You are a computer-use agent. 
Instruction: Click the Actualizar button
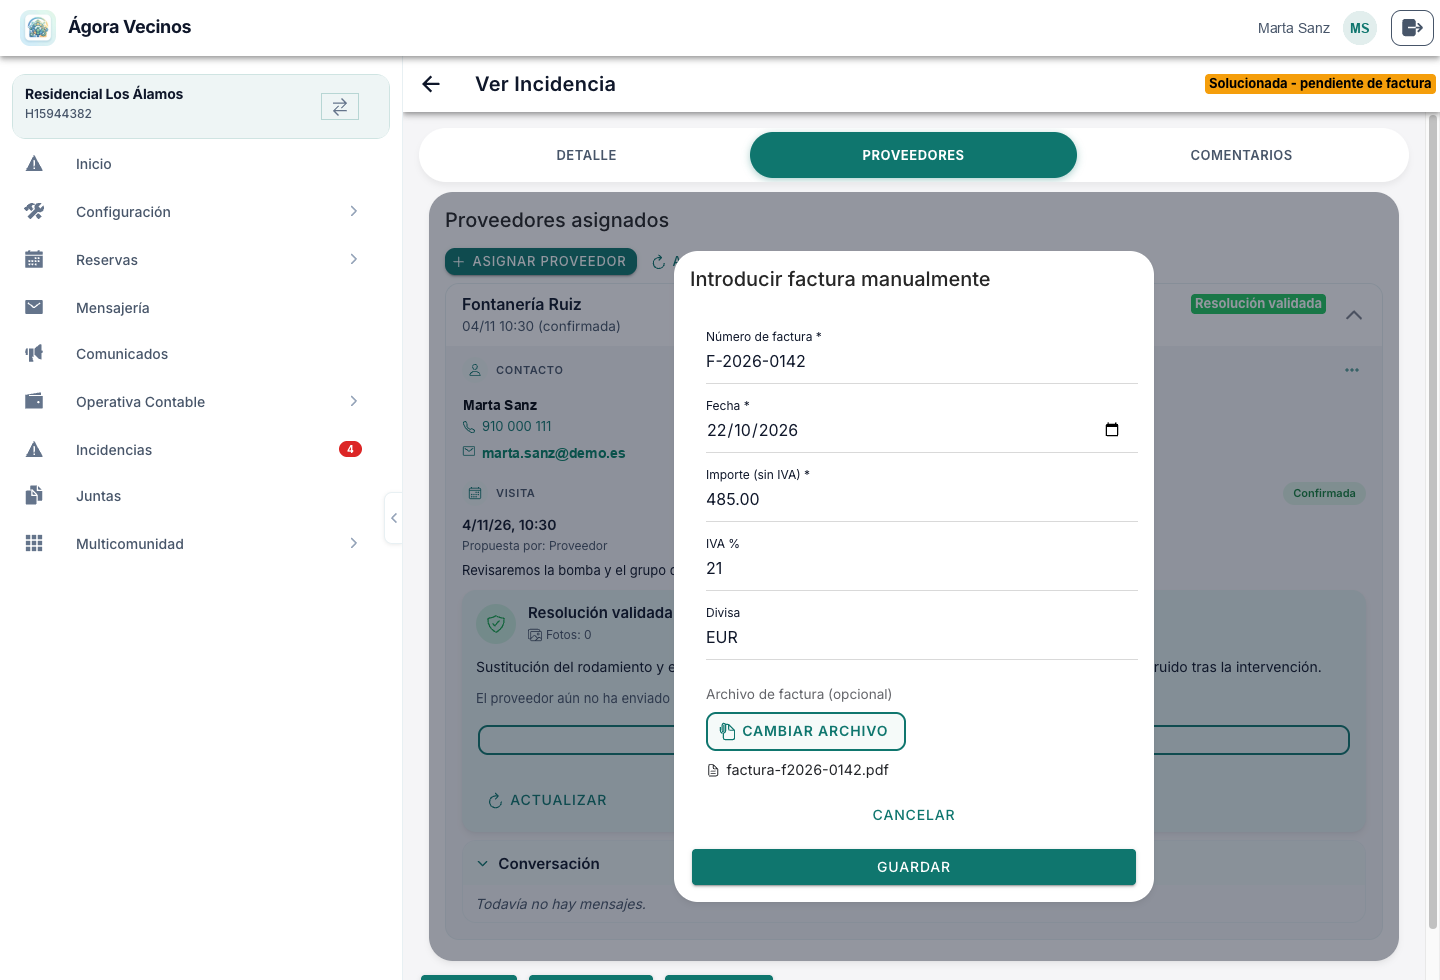pos(547,800)
